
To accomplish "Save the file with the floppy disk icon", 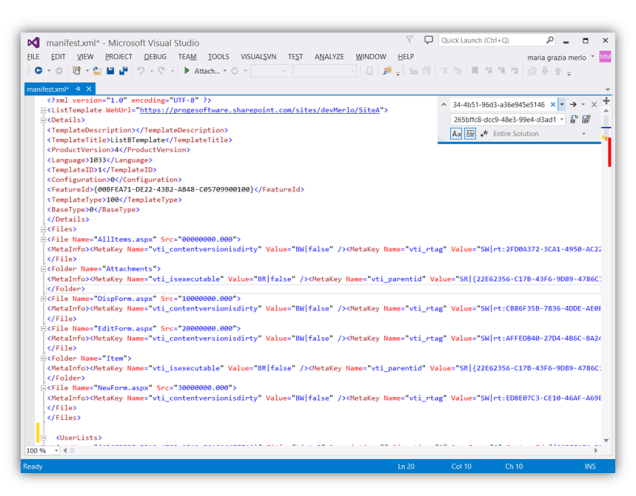I will pos(110,71).
